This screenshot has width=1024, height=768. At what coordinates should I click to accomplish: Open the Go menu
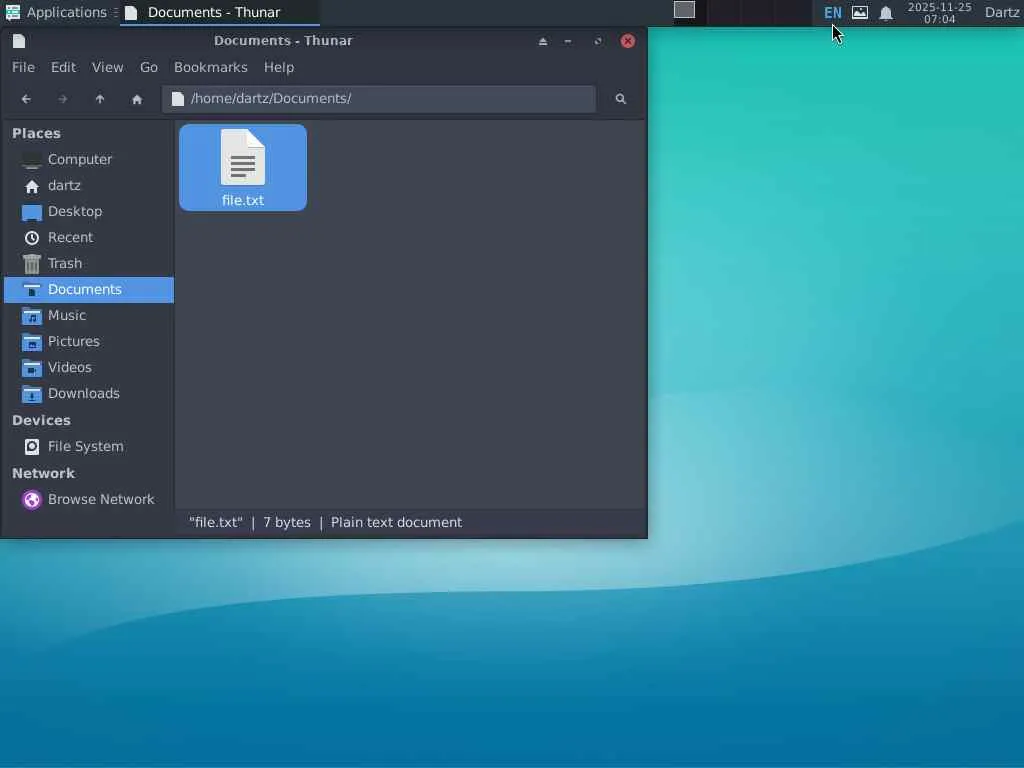pos(149,67)
